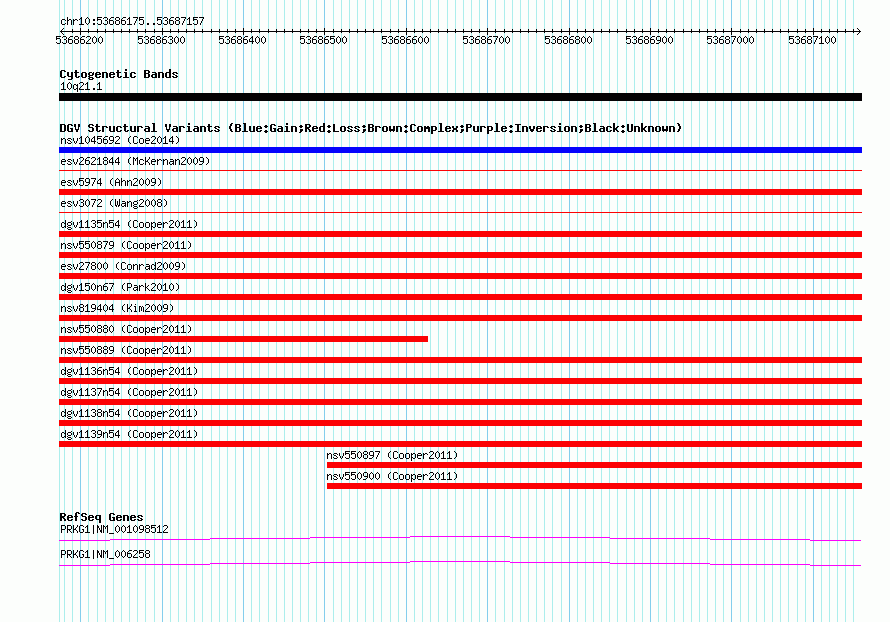
Task: Click the magenta PRKG1|NM_006258 gene line
Action: 460,563
